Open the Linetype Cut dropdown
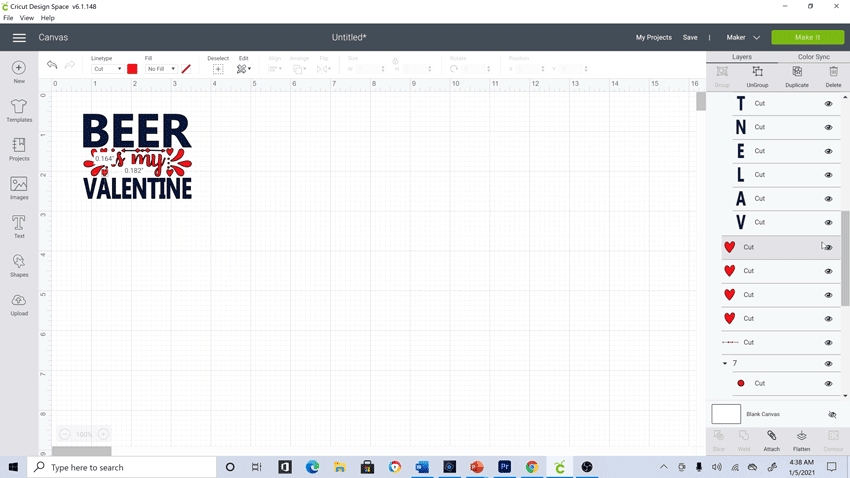Viewport: 850px width, 478px height. pos(107,69)
